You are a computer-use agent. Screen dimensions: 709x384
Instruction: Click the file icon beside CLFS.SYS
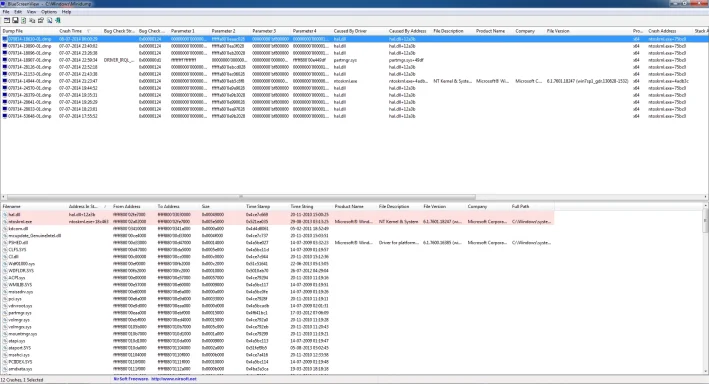tap(5, 250)
